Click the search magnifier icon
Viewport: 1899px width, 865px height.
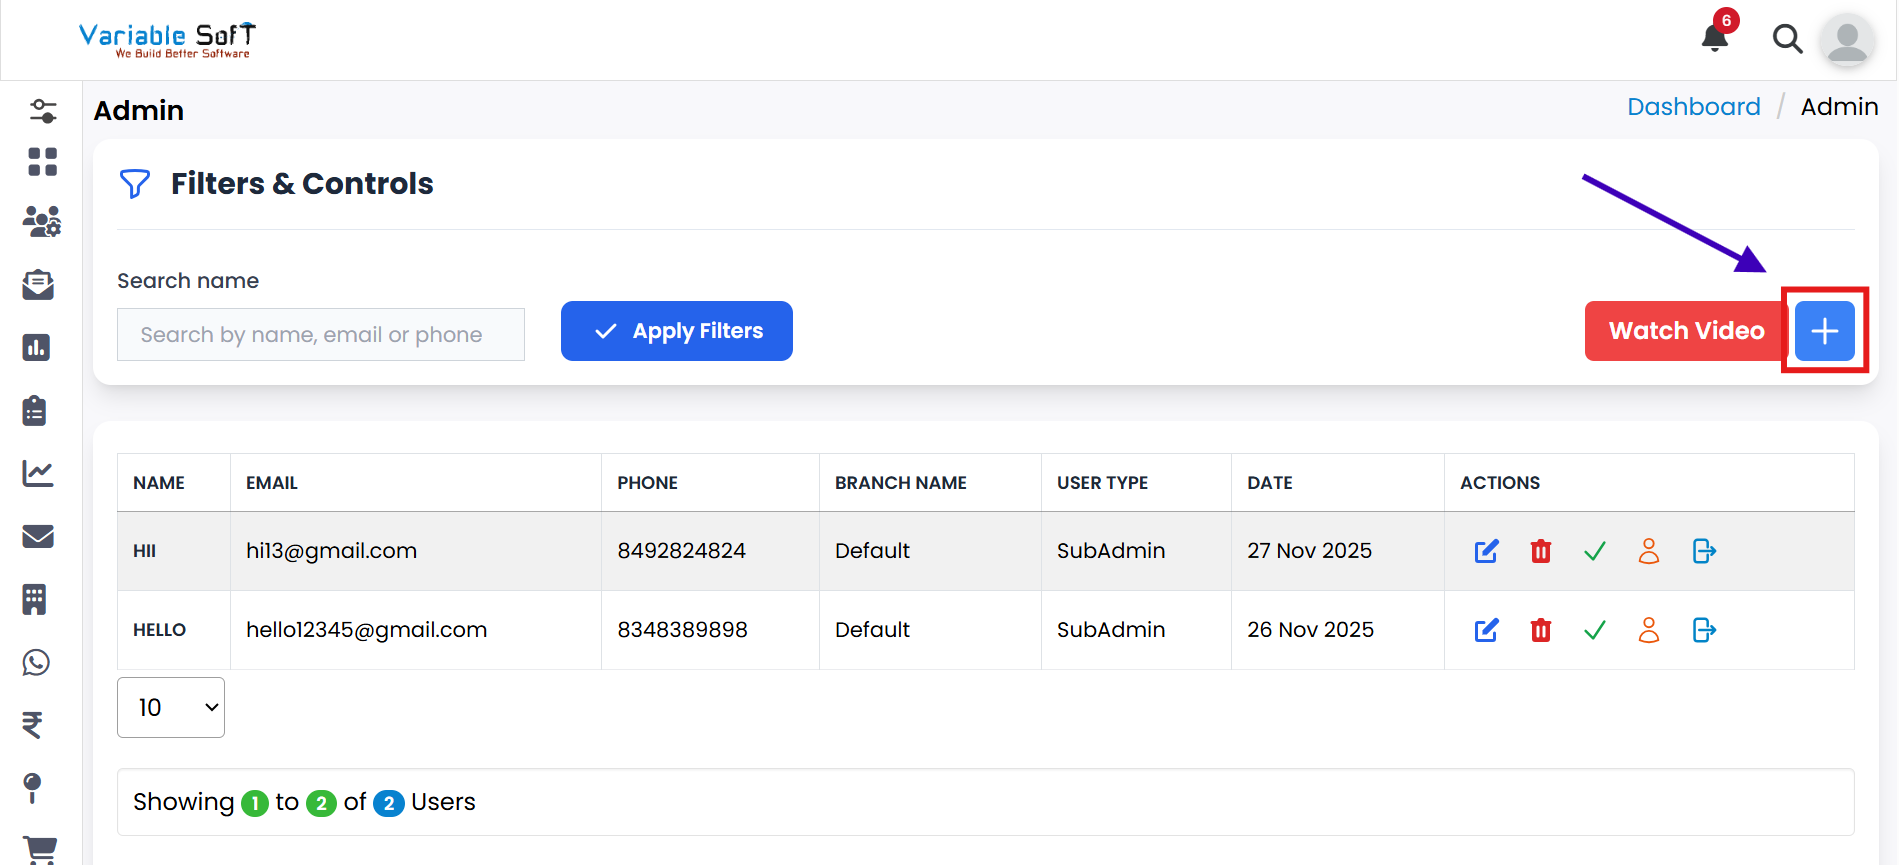pos(1787,39)
